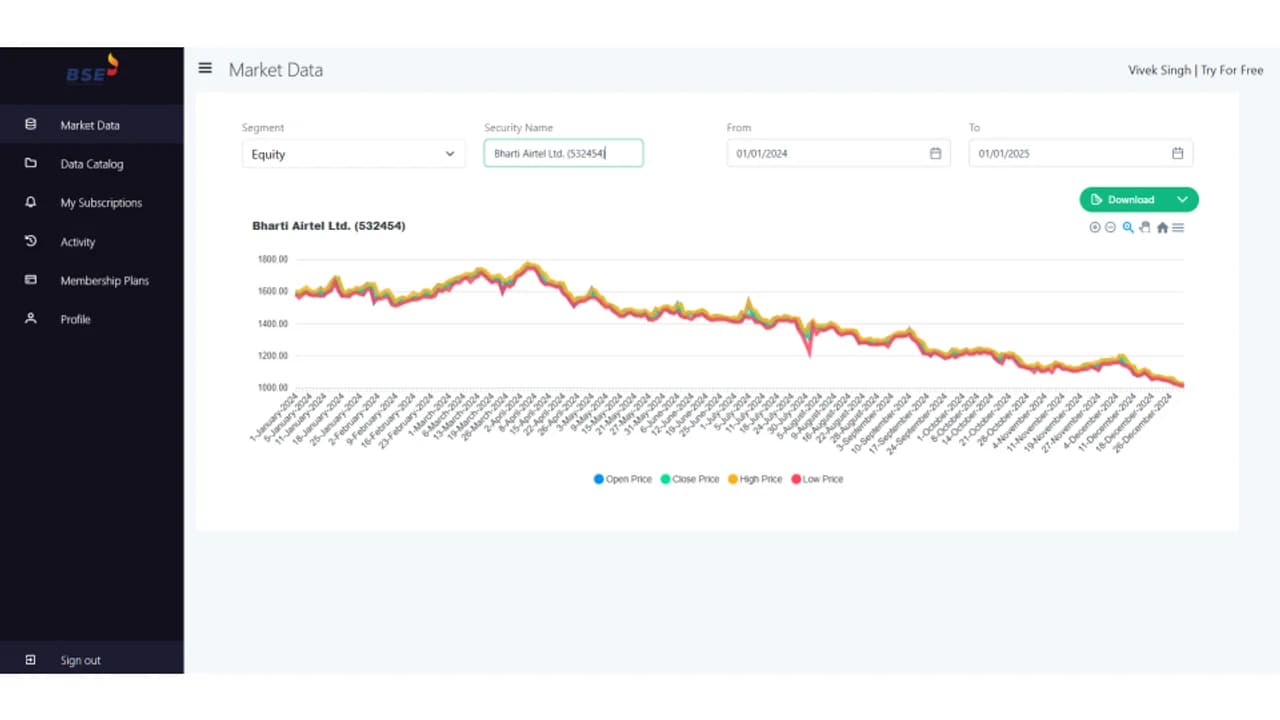Click the Segment field label
The height and width of the screenshot is (720, 1280).
tap(263, 127)
